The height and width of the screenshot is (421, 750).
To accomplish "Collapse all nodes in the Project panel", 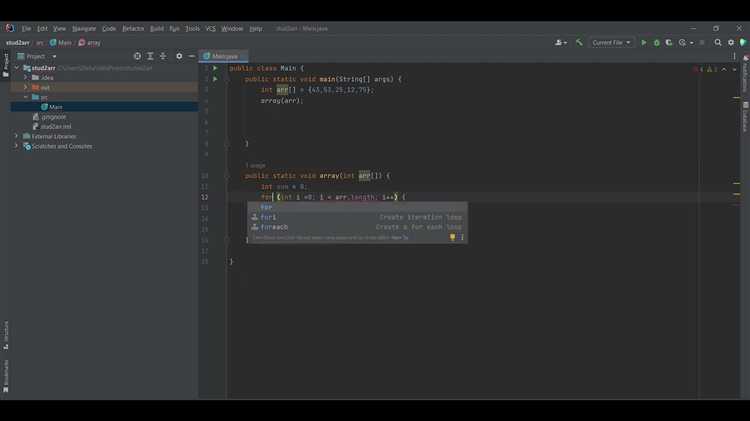I will pyautogui.click(x=163, y=56).
